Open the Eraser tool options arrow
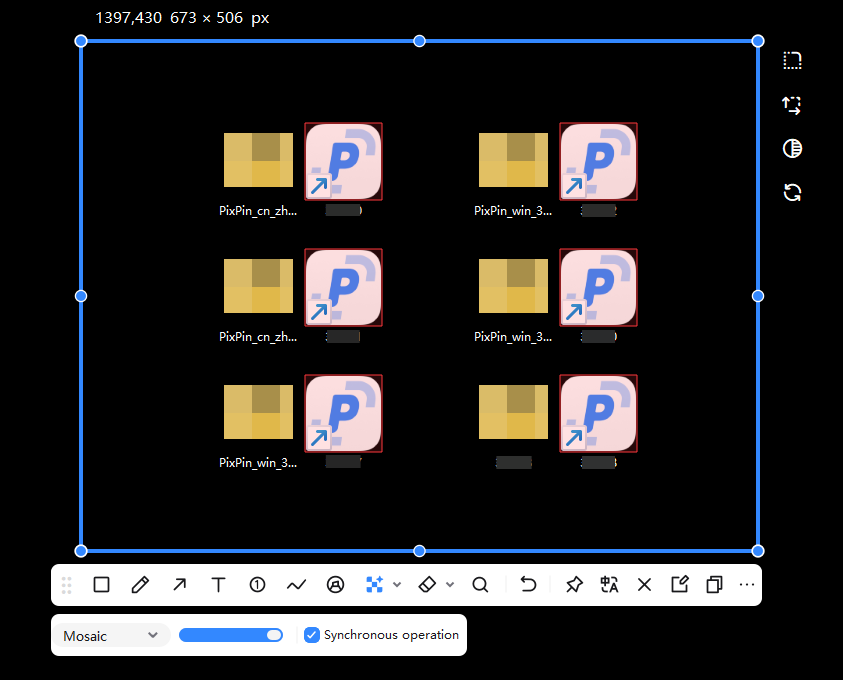843x680 pixels. click(x=450, y=584)
